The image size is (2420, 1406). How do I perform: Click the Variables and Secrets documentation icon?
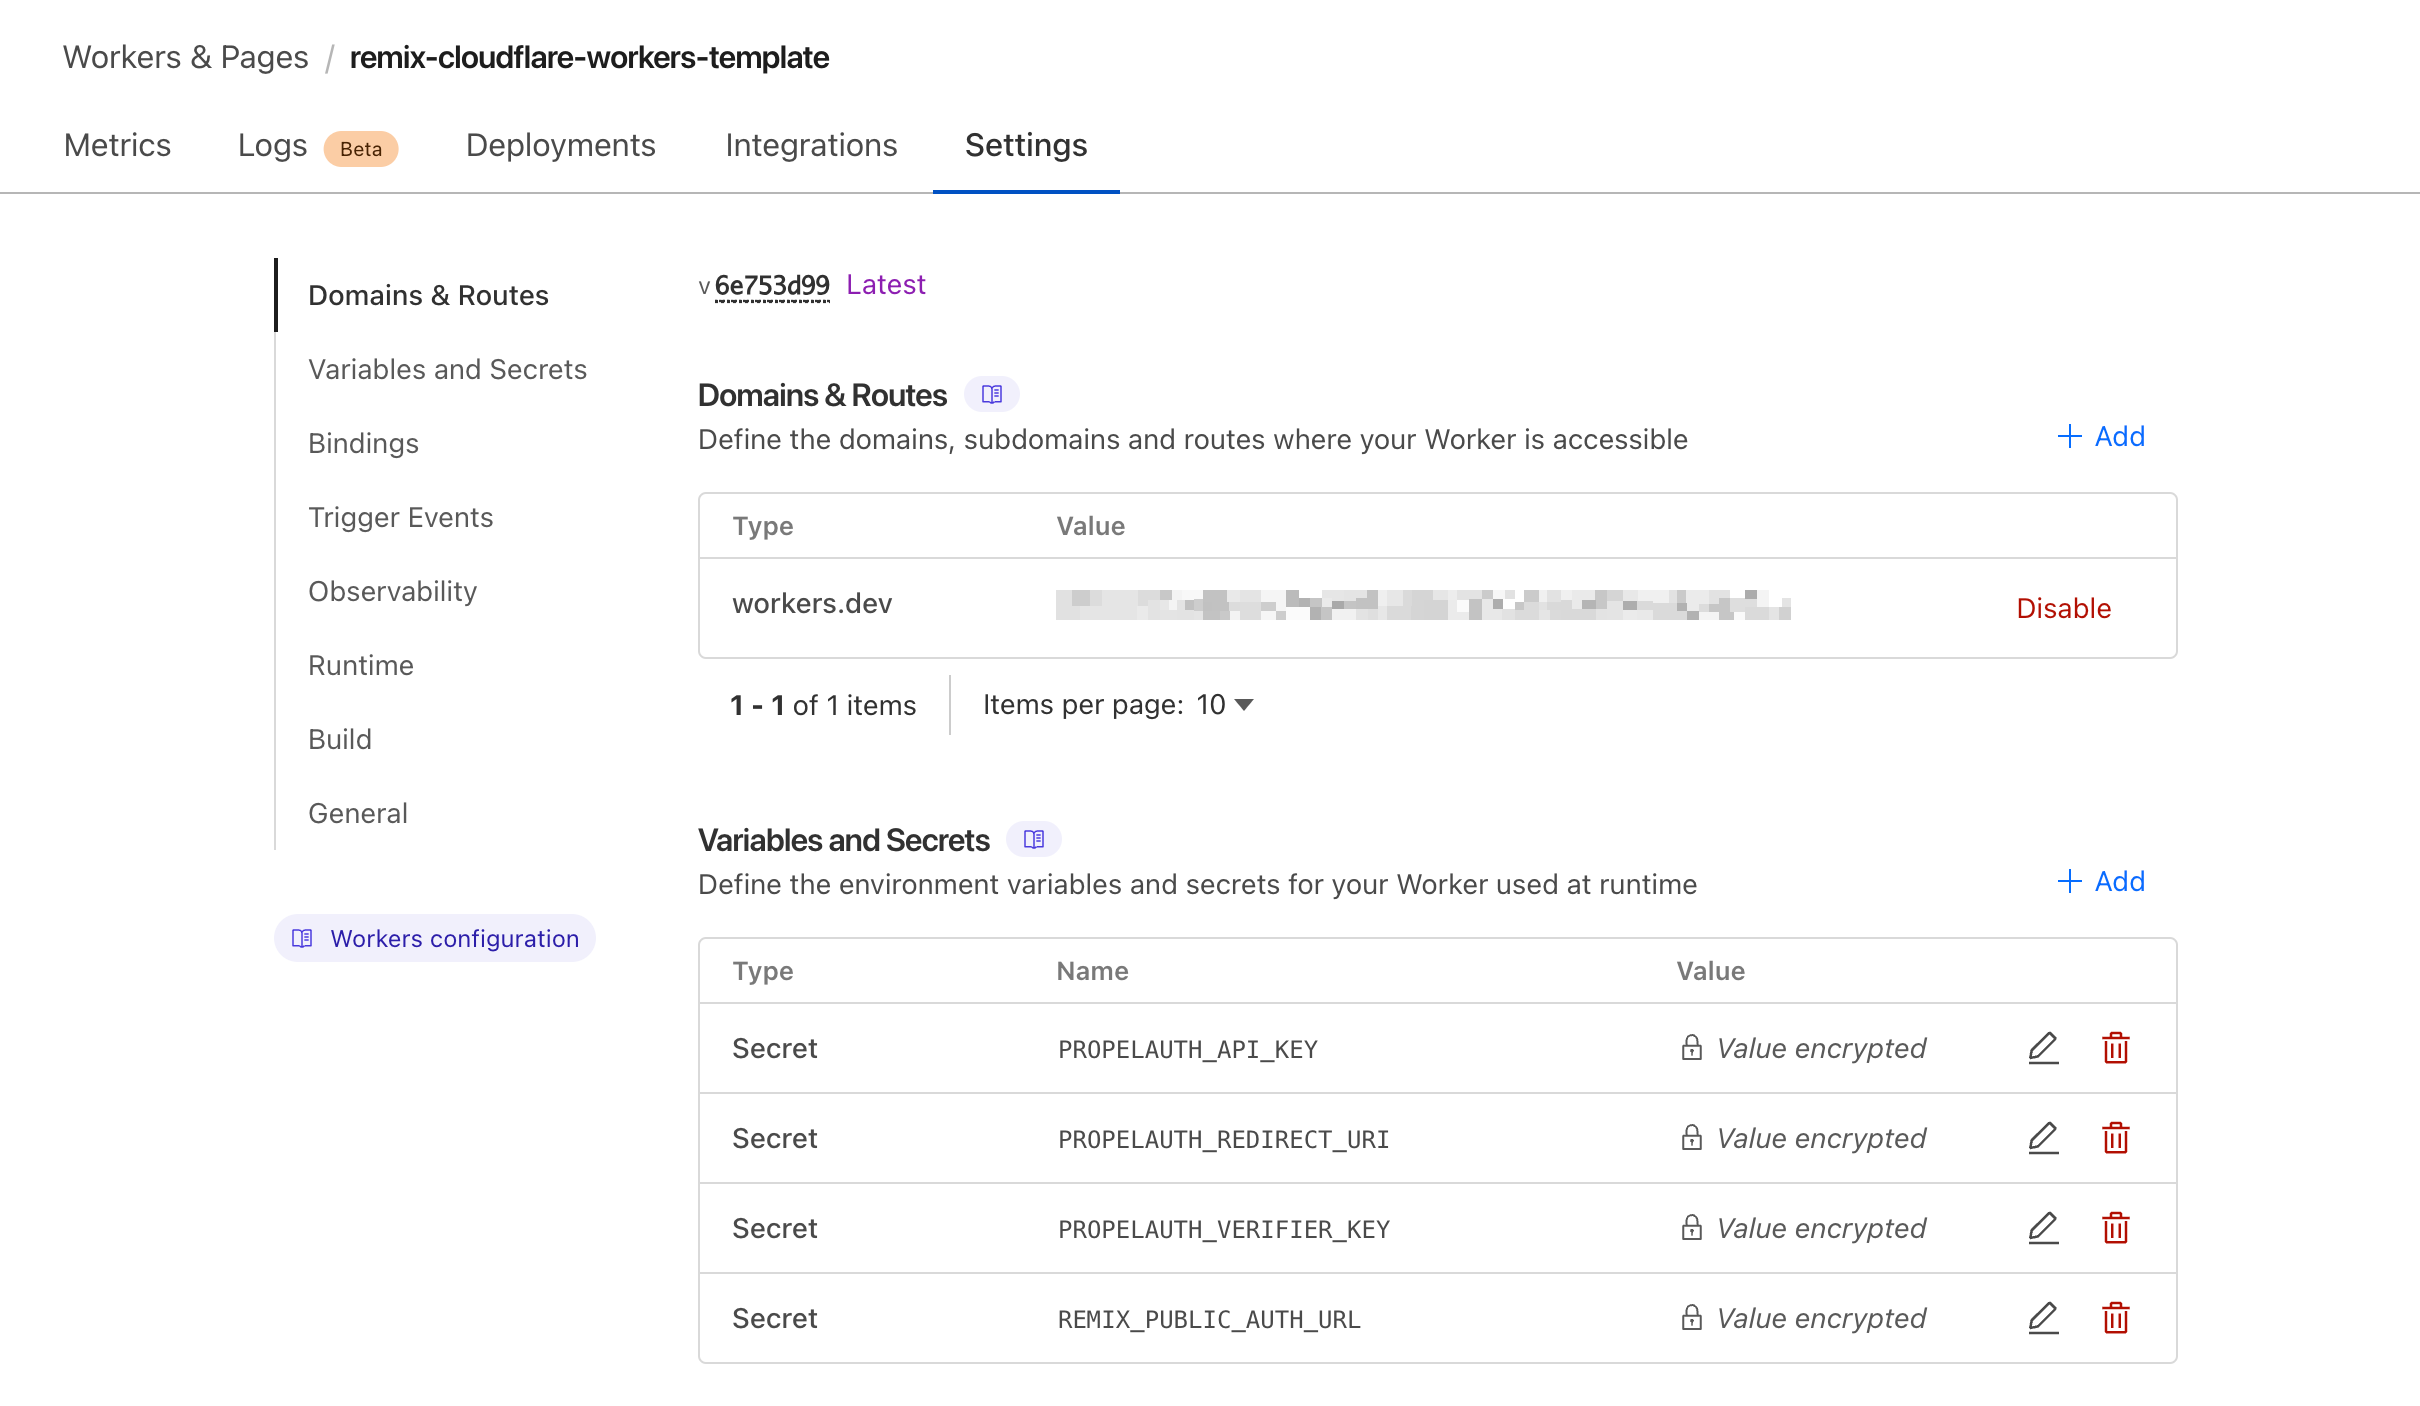pyautogui.click(x=1034, y=839)
